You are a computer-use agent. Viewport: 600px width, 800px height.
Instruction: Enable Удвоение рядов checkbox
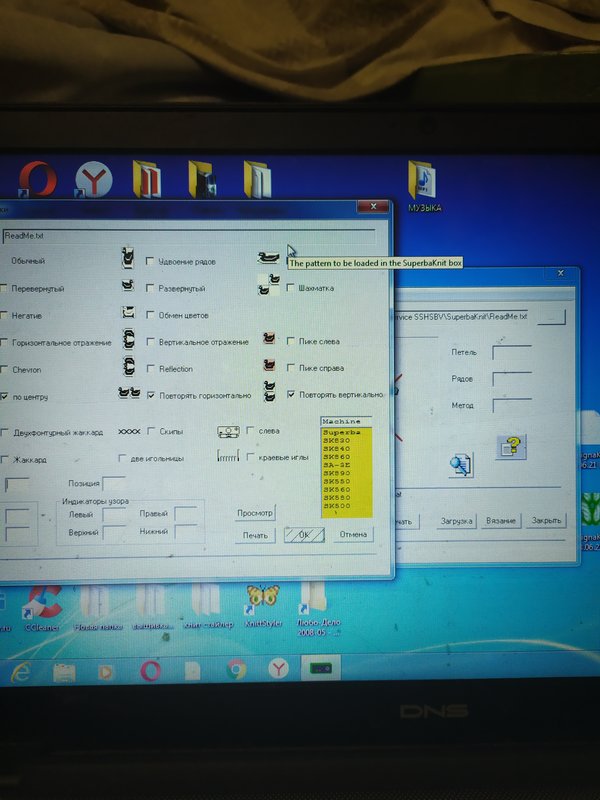point(151,261)
